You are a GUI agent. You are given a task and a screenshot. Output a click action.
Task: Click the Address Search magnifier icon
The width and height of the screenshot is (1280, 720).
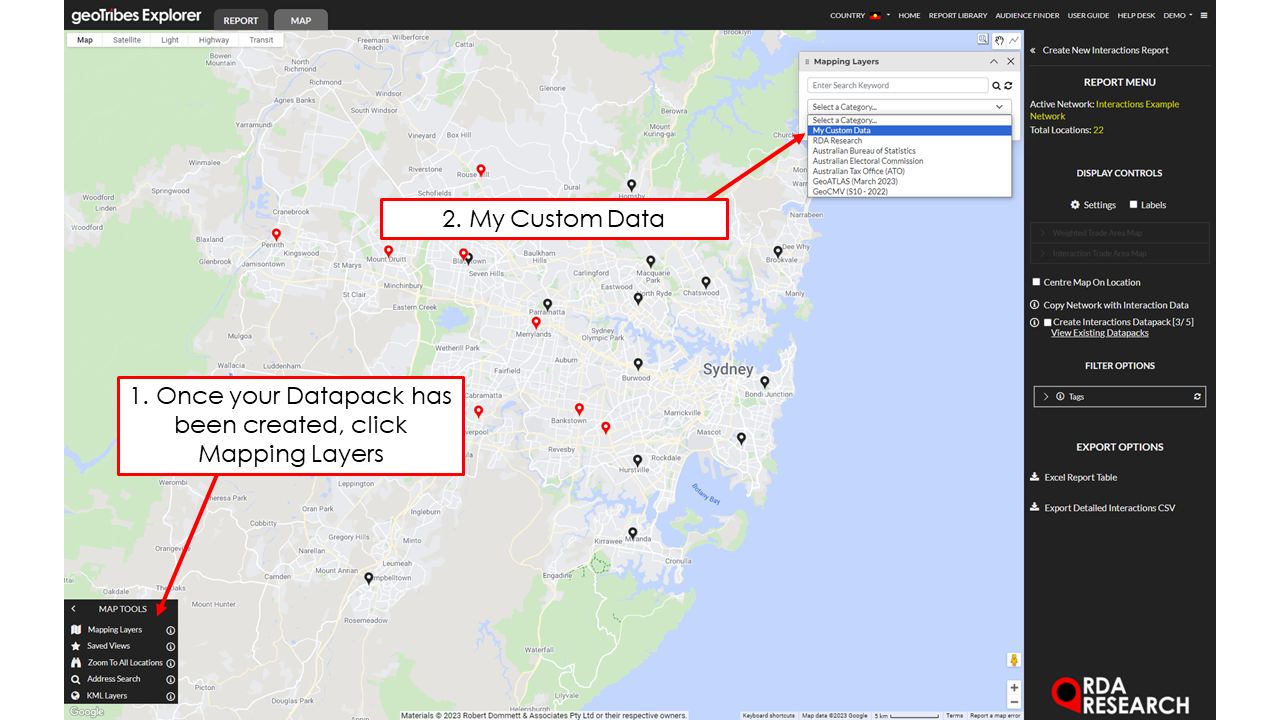76,679
